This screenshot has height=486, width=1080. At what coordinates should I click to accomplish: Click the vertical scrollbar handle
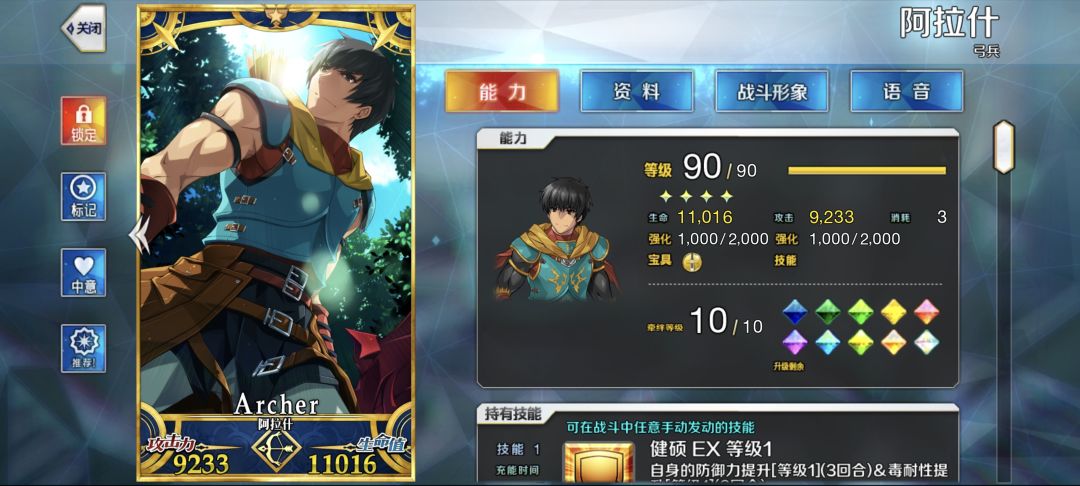(x=1004, y=147)
